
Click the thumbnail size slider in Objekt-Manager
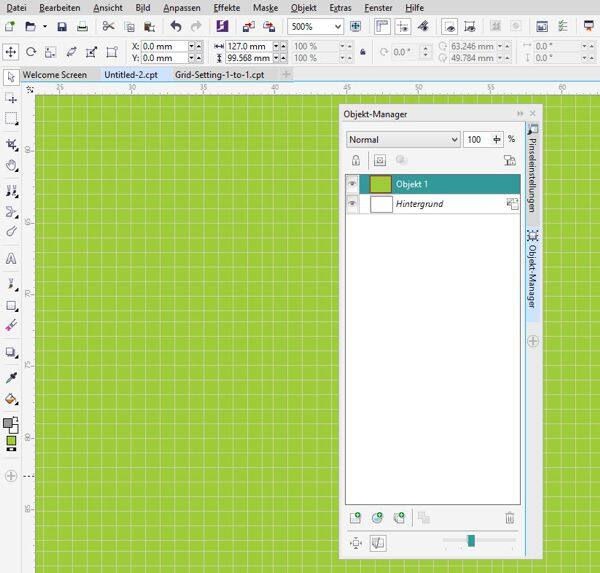[x=471, y=541]
